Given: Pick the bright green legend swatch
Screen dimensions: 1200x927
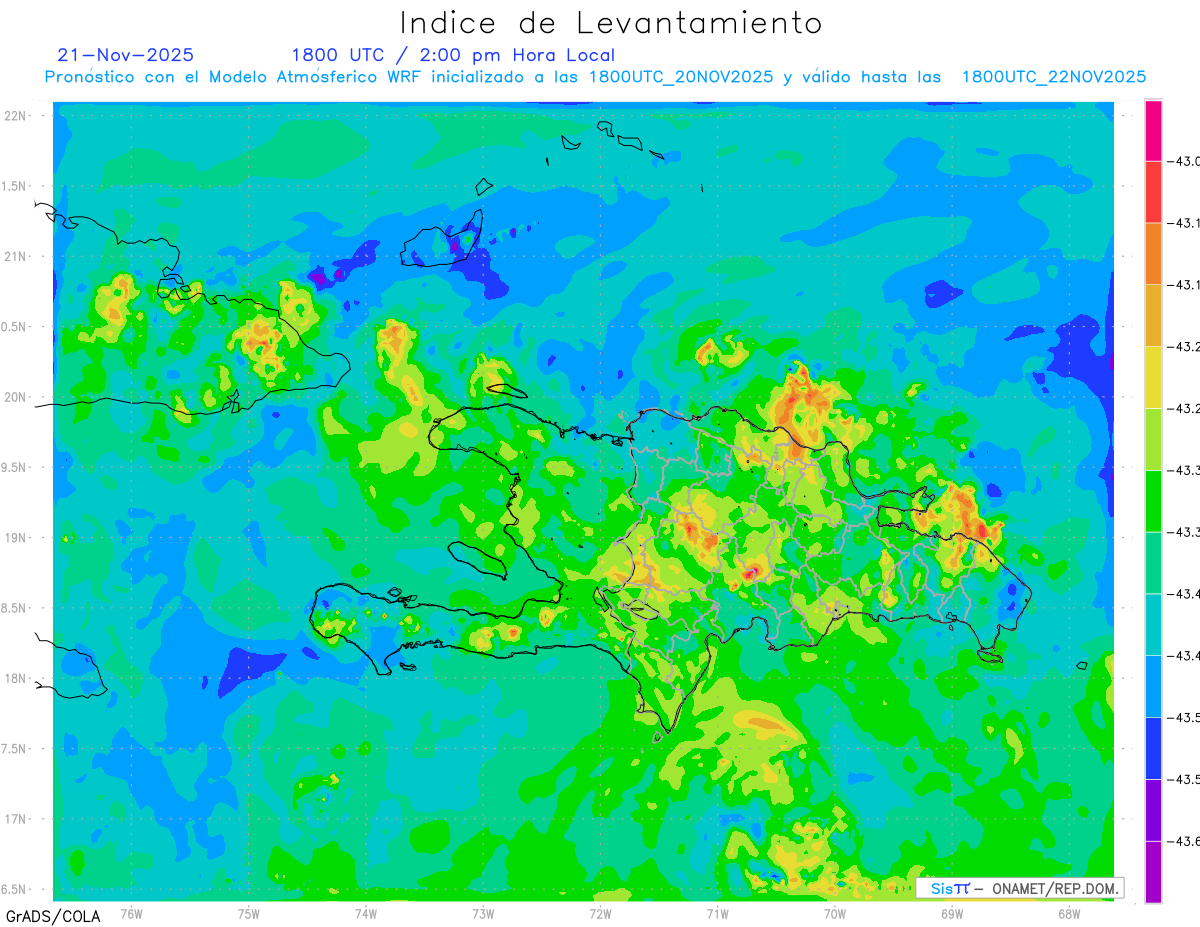Looking at the screenshot, I should pos(1153,501).
